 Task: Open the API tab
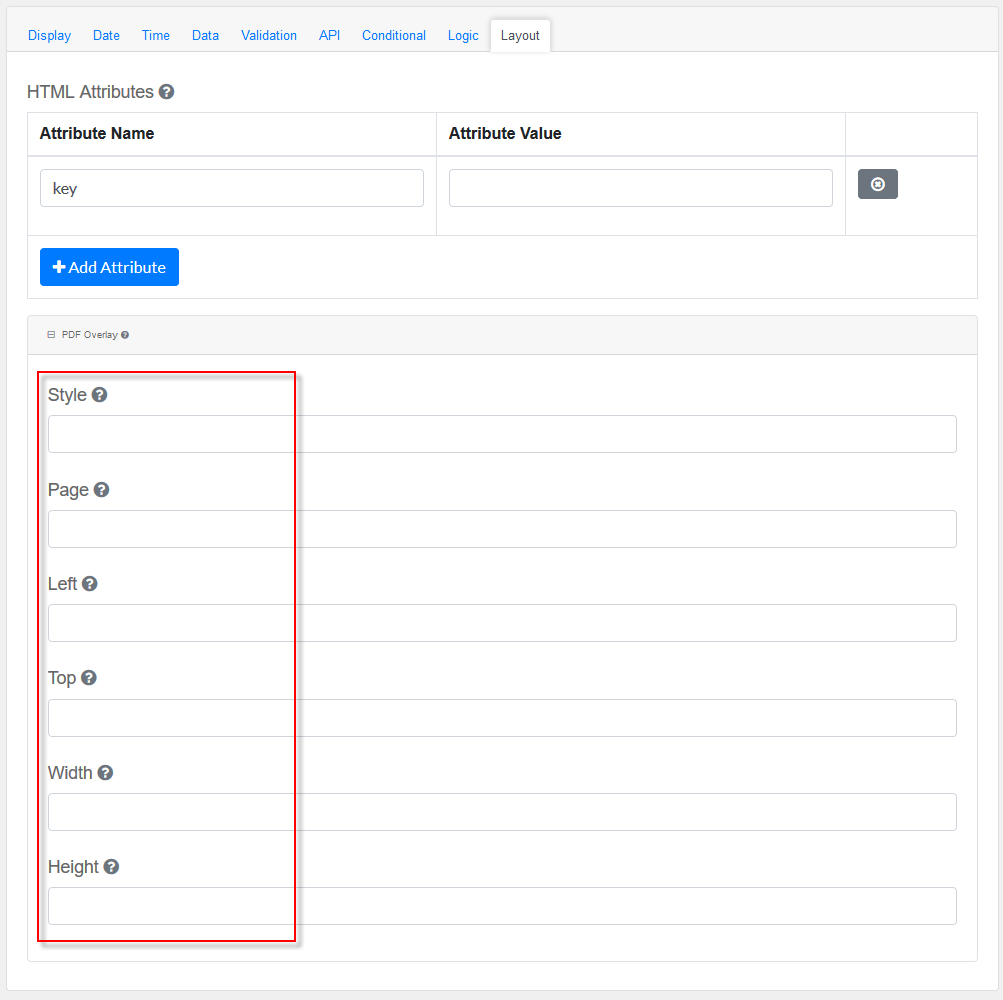(329, 35)
